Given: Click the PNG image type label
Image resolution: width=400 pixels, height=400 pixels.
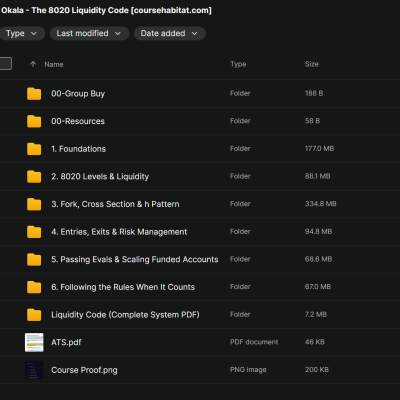Looking at the screenshot, I should click(248, 370).
